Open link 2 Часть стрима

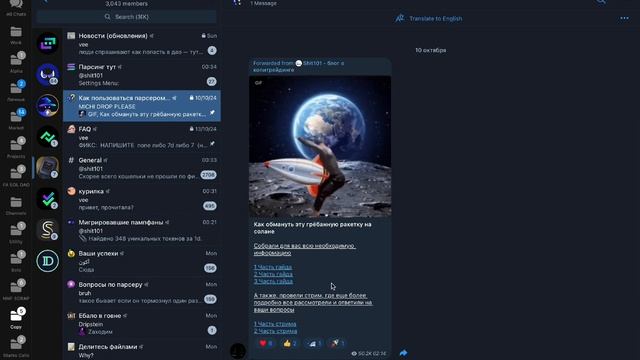coord(275,331)
